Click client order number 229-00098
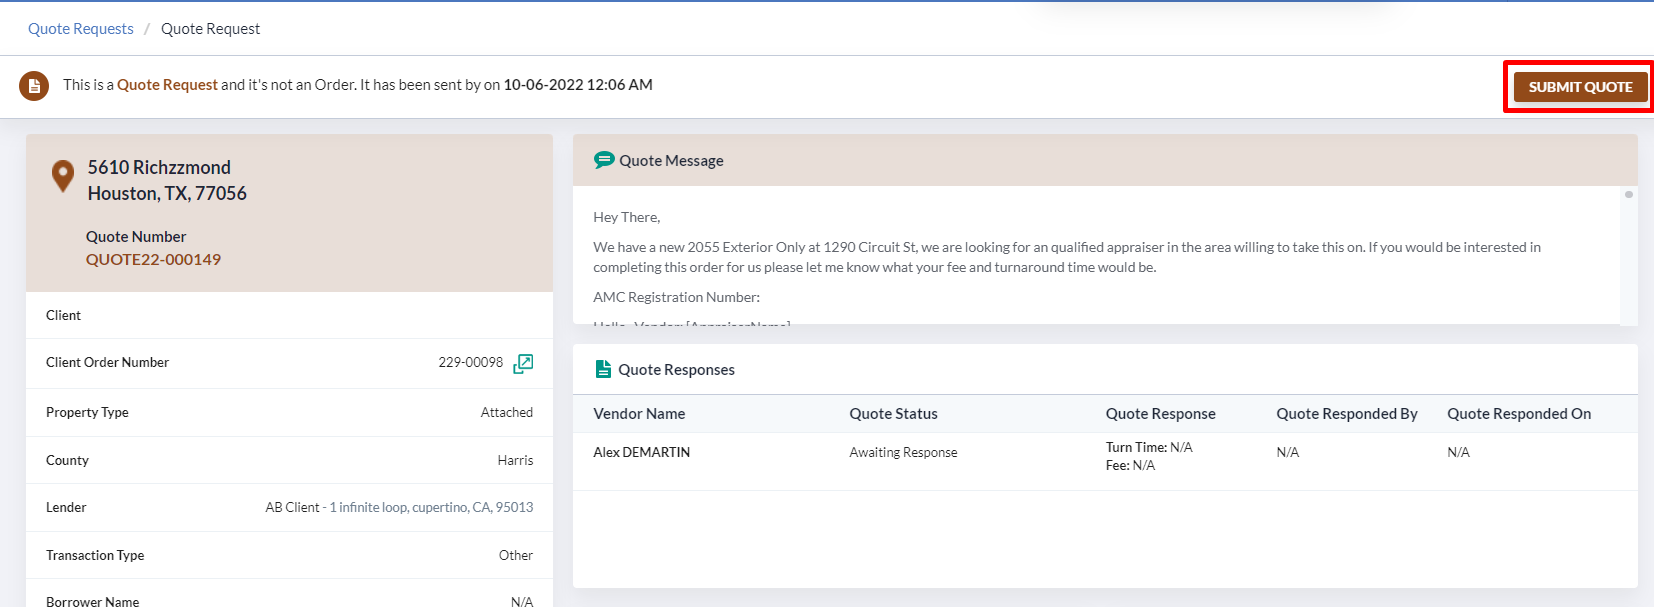 (x=470, y=362)
